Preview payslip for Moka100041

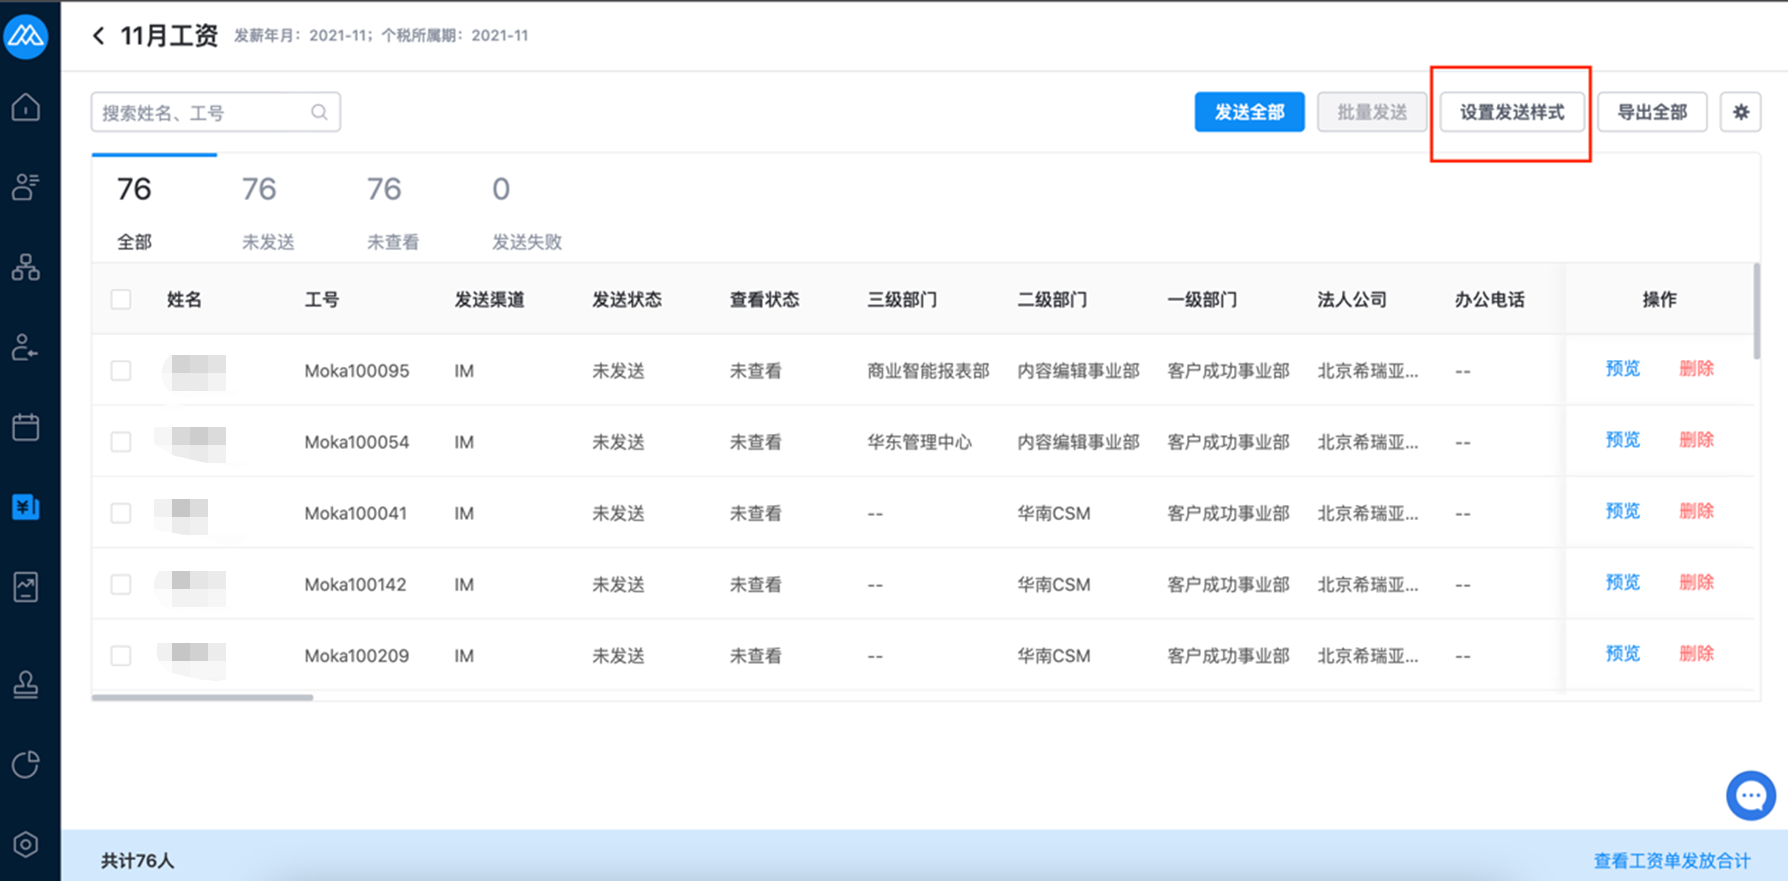click(1622, 511)
